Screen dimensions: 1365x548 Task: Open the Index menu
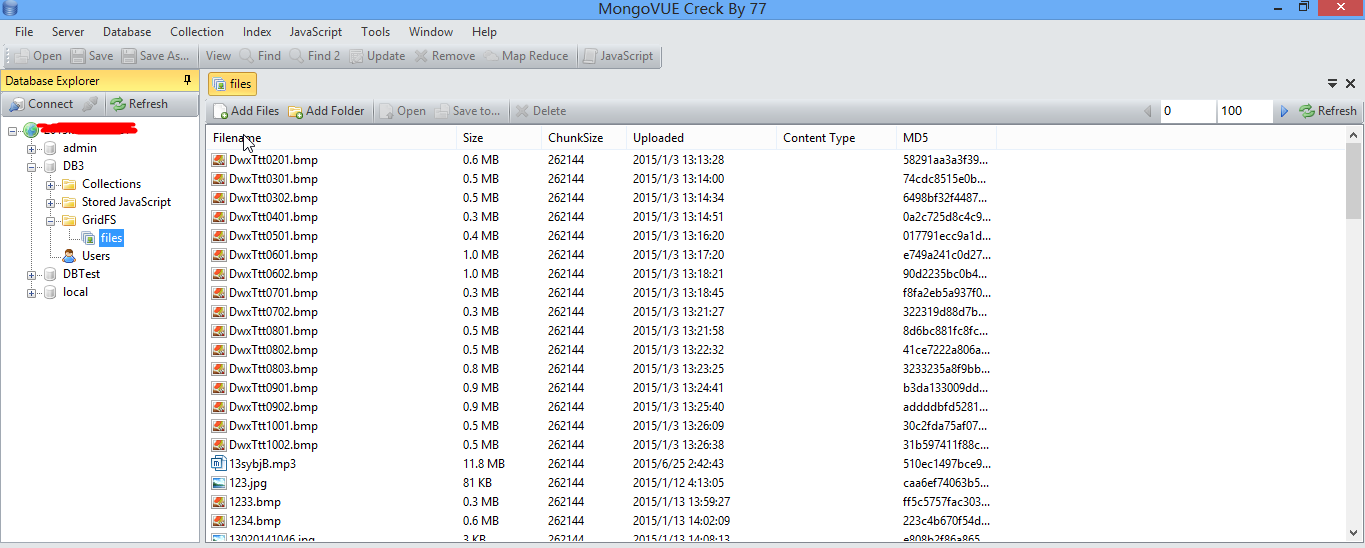click(257, 32)
